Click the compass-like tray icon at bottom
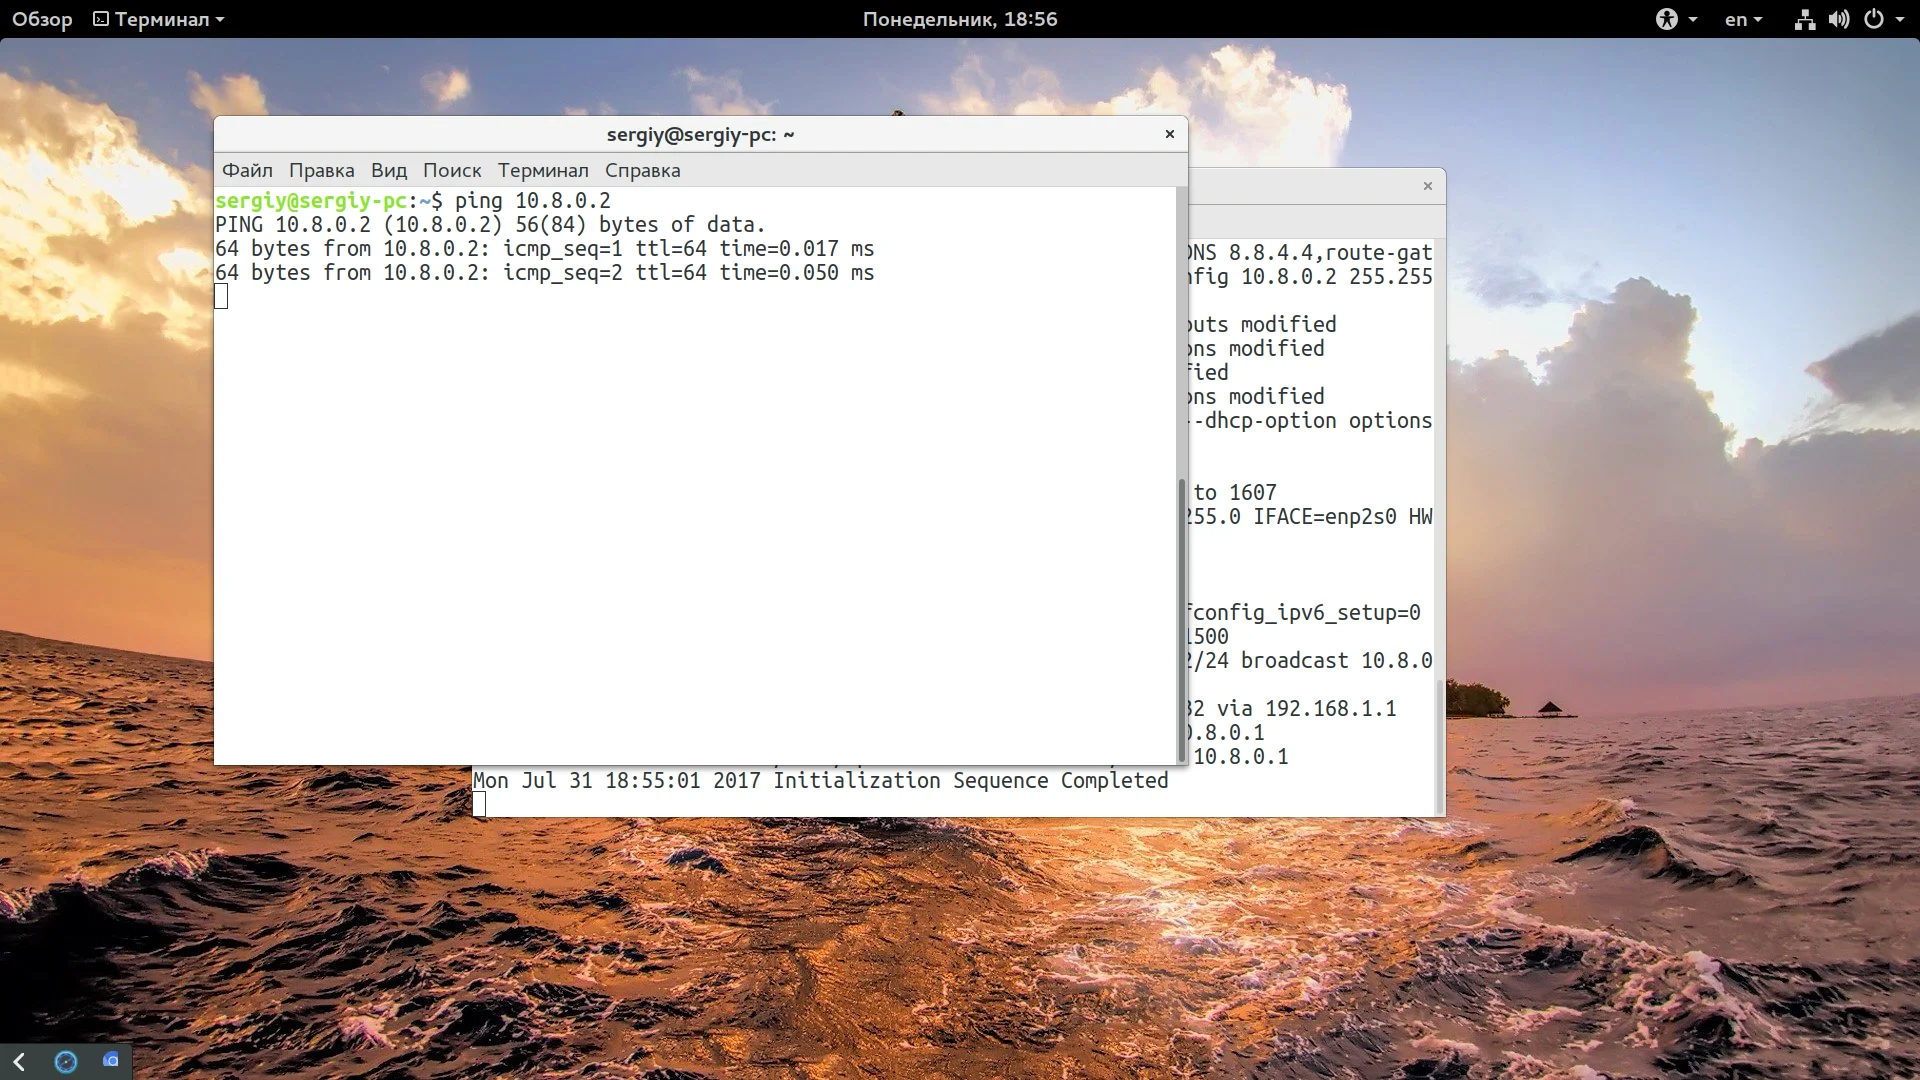The height and width of the screenshot is (1080, 1920). [x=66, y=1061]
